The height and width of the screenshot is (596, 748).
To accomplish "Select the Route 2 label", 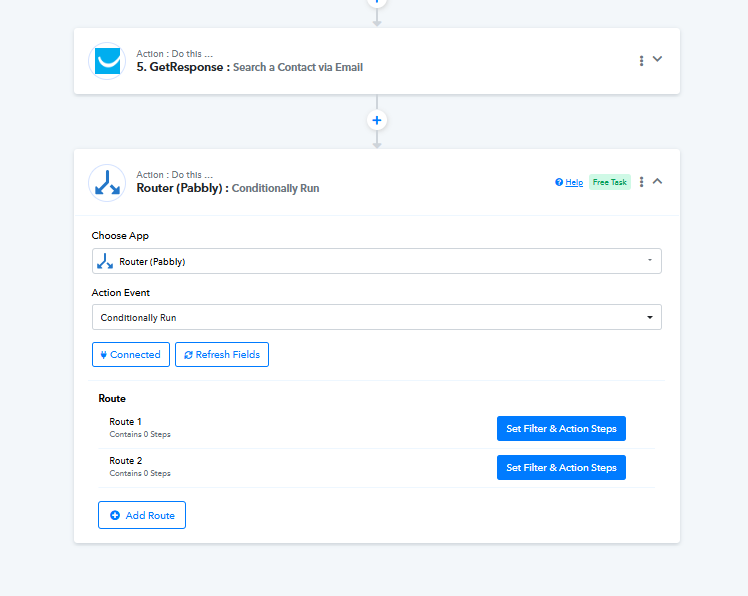I will click(x=126, y=461).
